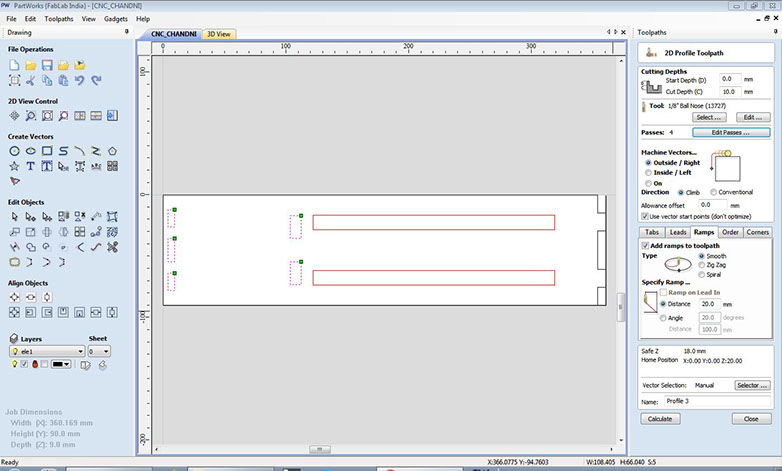The image size is (782, 471).
Task: Click the Start Depth input field
Action: (730, 79)
